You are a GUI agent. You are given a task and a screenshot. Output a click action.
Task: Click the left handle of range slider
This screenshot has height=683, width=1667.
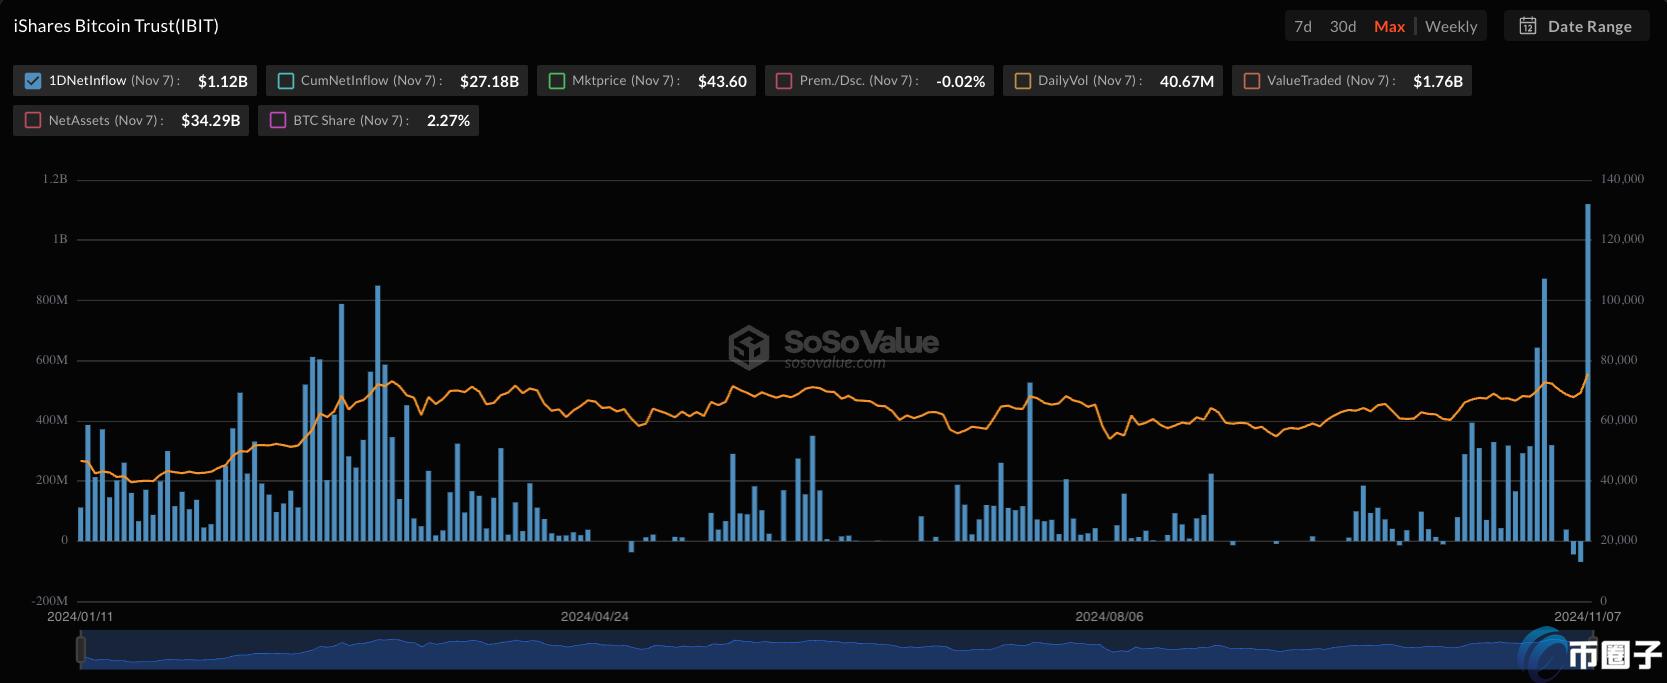point(81,650)
